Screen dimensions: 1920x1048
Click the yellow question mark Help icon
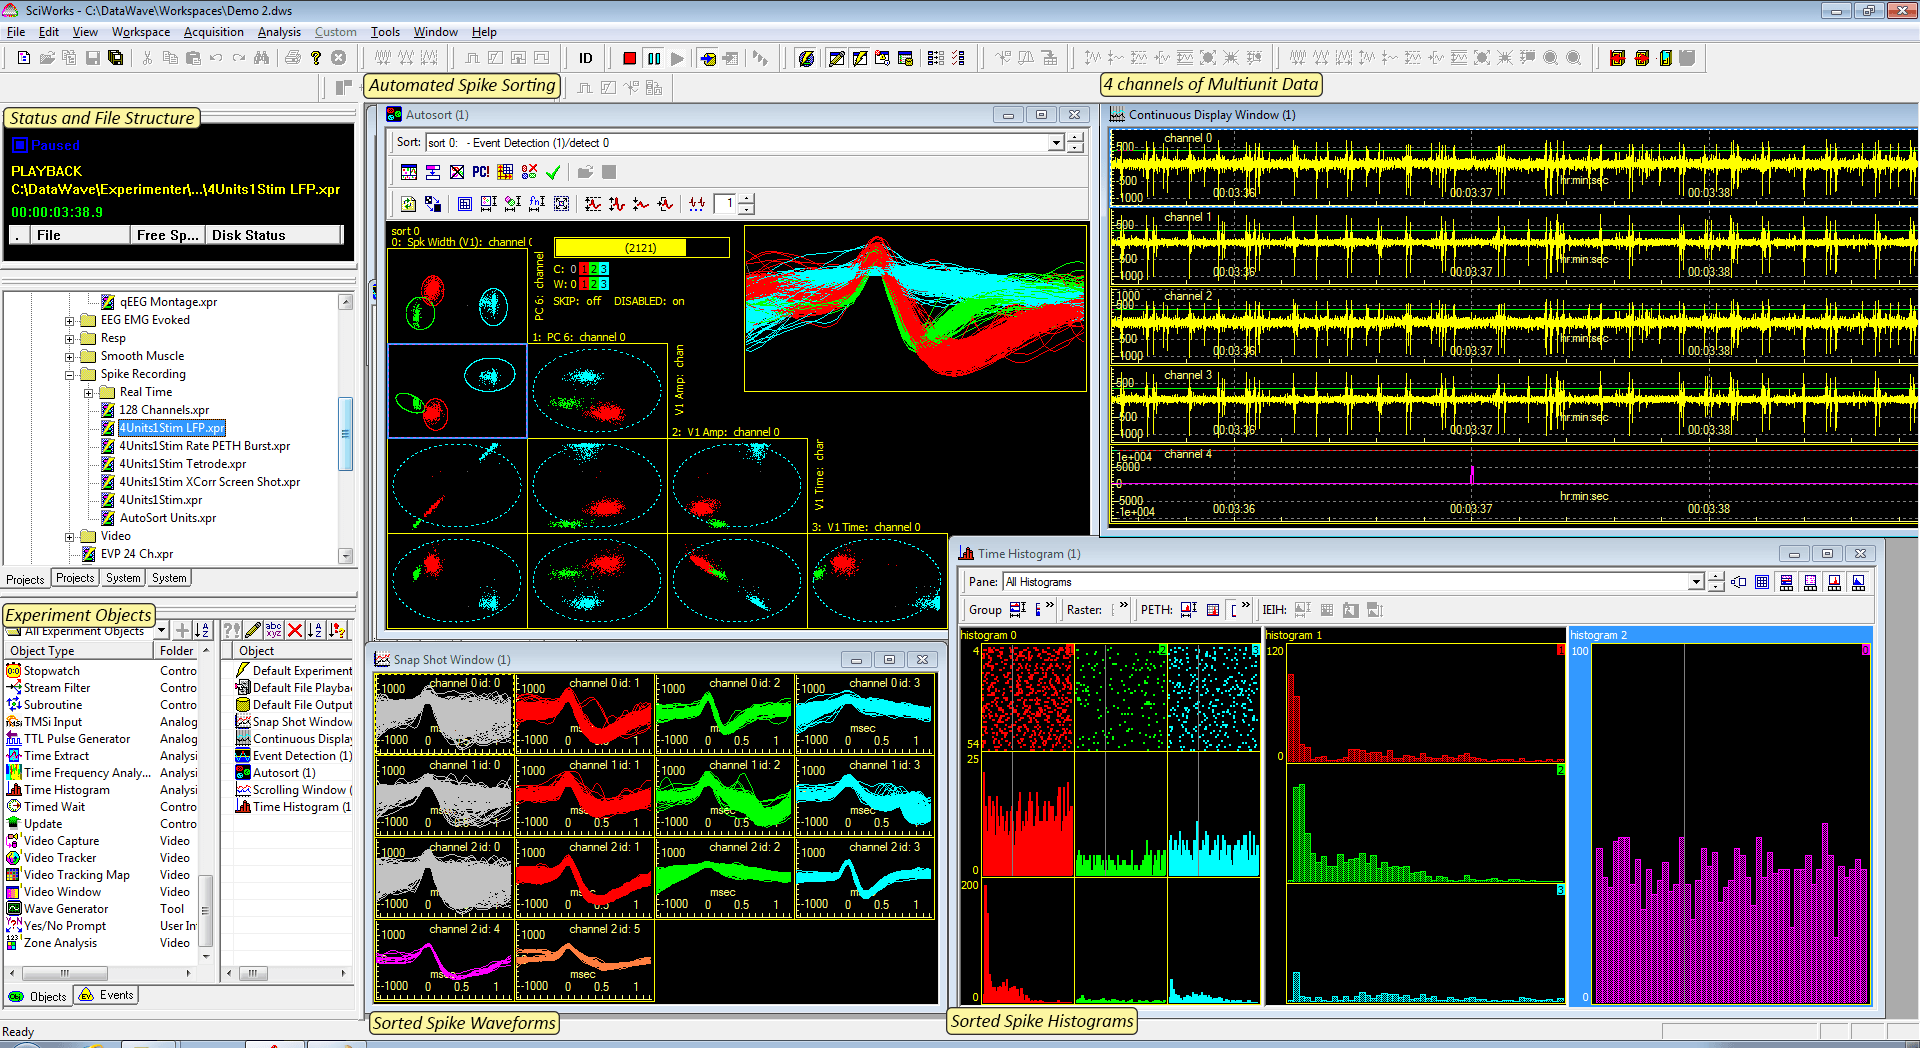(316, 59)
